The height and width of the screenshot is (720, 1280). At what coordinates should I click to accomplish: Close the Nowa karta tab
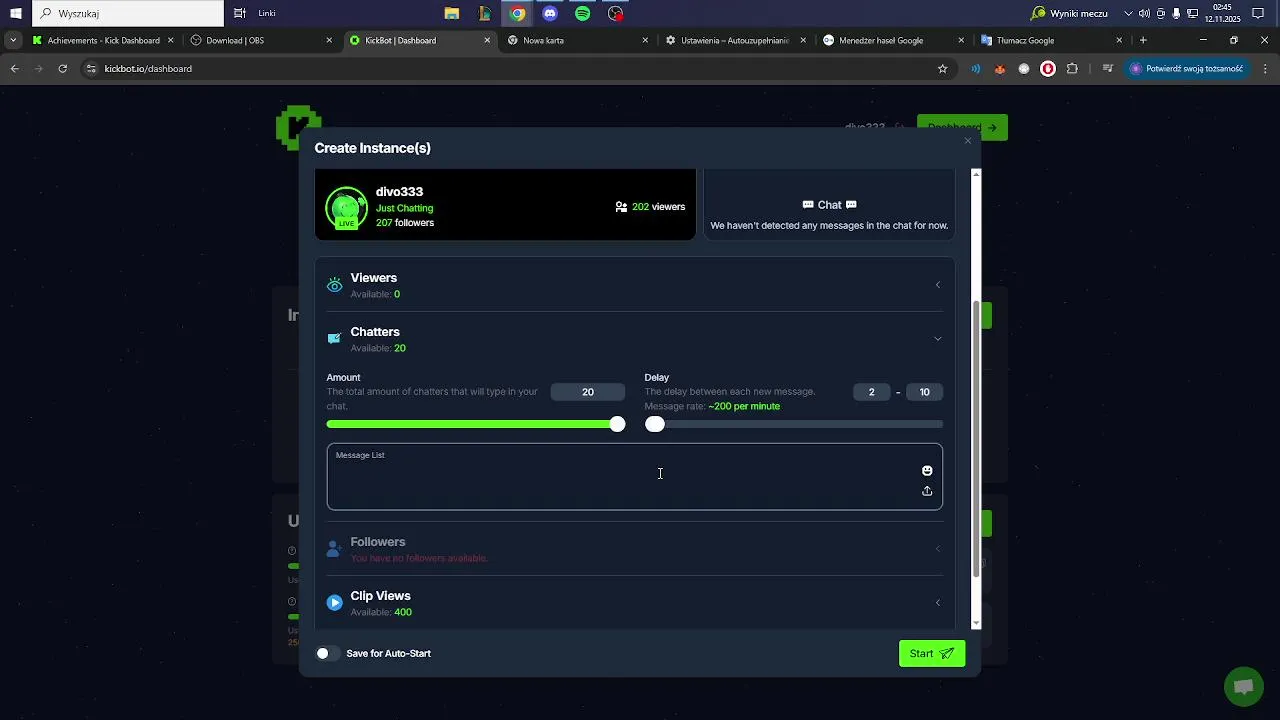[645, 41]
